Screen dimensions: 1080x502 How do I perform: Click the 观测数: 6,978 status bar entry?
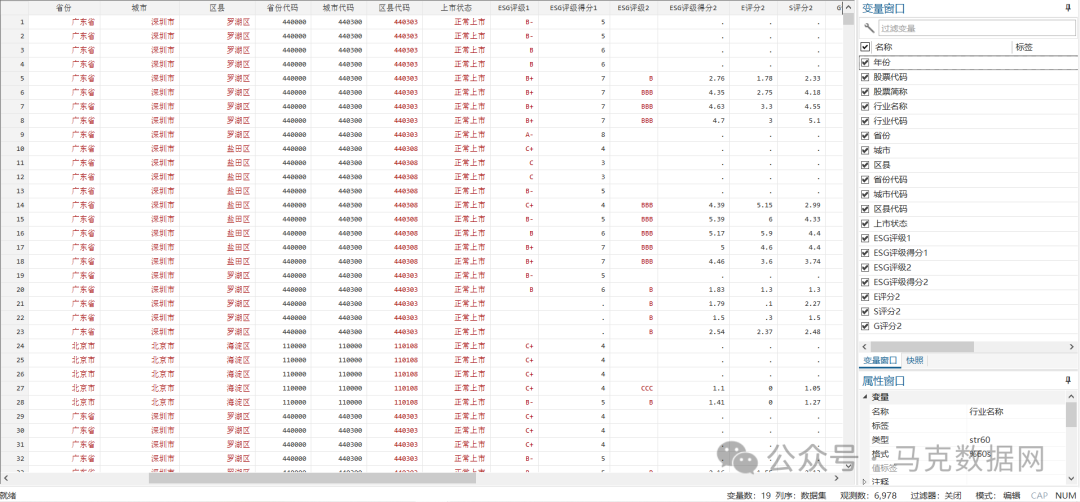click(x=868, y=495)
